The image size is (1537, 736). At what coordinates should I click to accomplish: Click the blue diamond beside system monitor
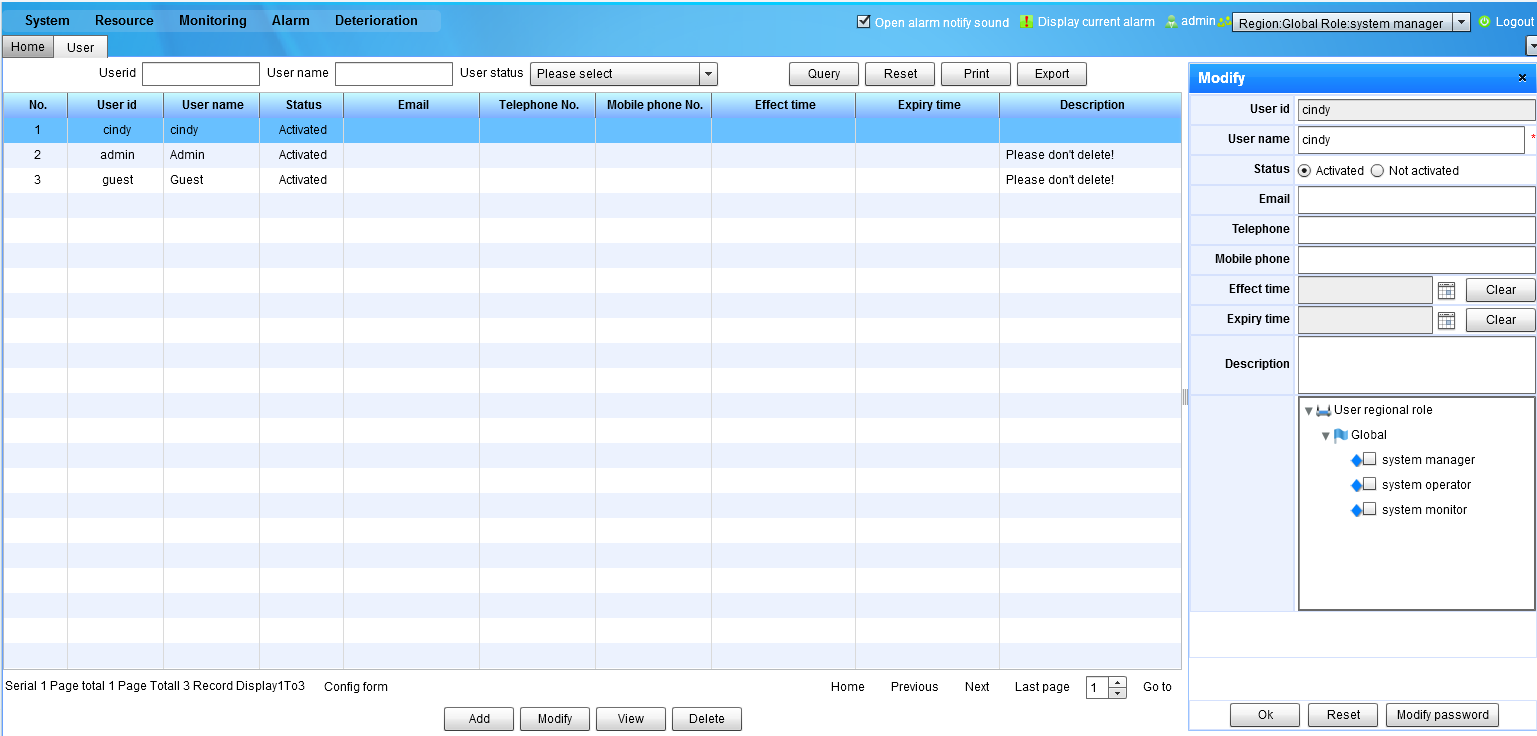[1357, 510]
